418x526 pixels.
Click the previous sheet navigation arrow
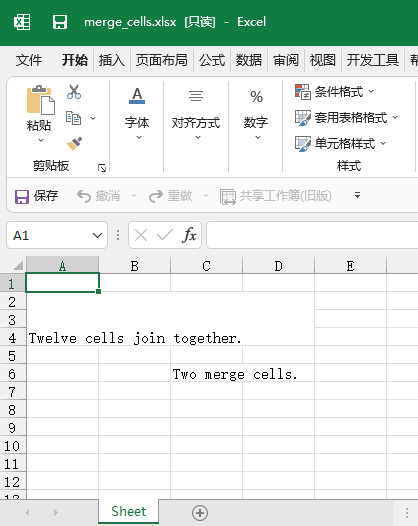28,513
